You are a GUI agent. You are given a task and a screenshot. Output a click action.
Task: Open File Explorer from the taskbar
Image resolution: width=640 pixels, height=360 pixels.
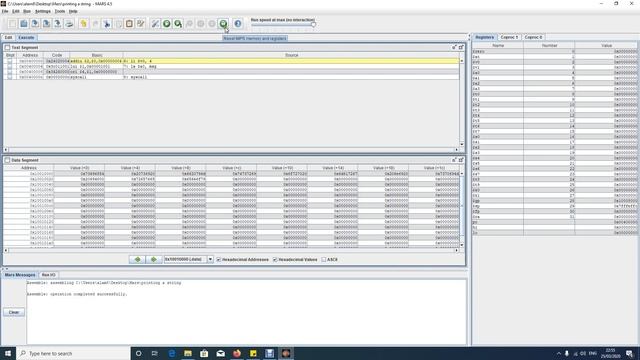coord(188,353)
